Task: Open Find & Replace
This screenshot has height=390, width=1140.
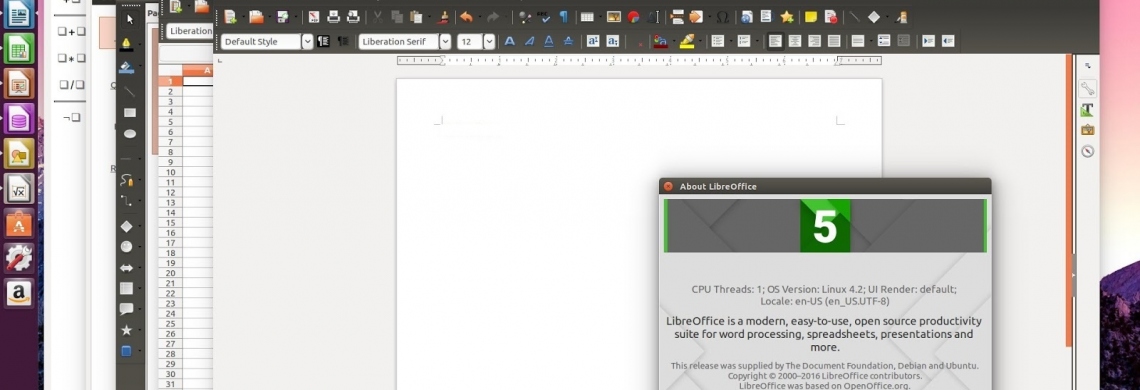Action: click(525, 17)
